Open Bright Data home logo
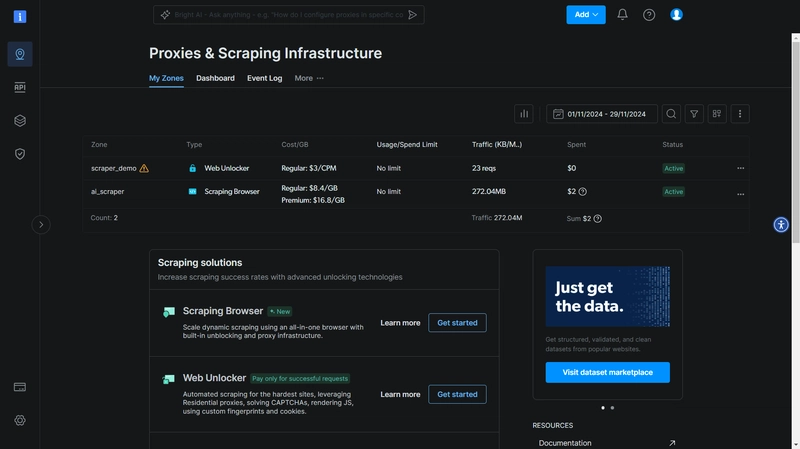Screen dimensions: 800x449 20,17
